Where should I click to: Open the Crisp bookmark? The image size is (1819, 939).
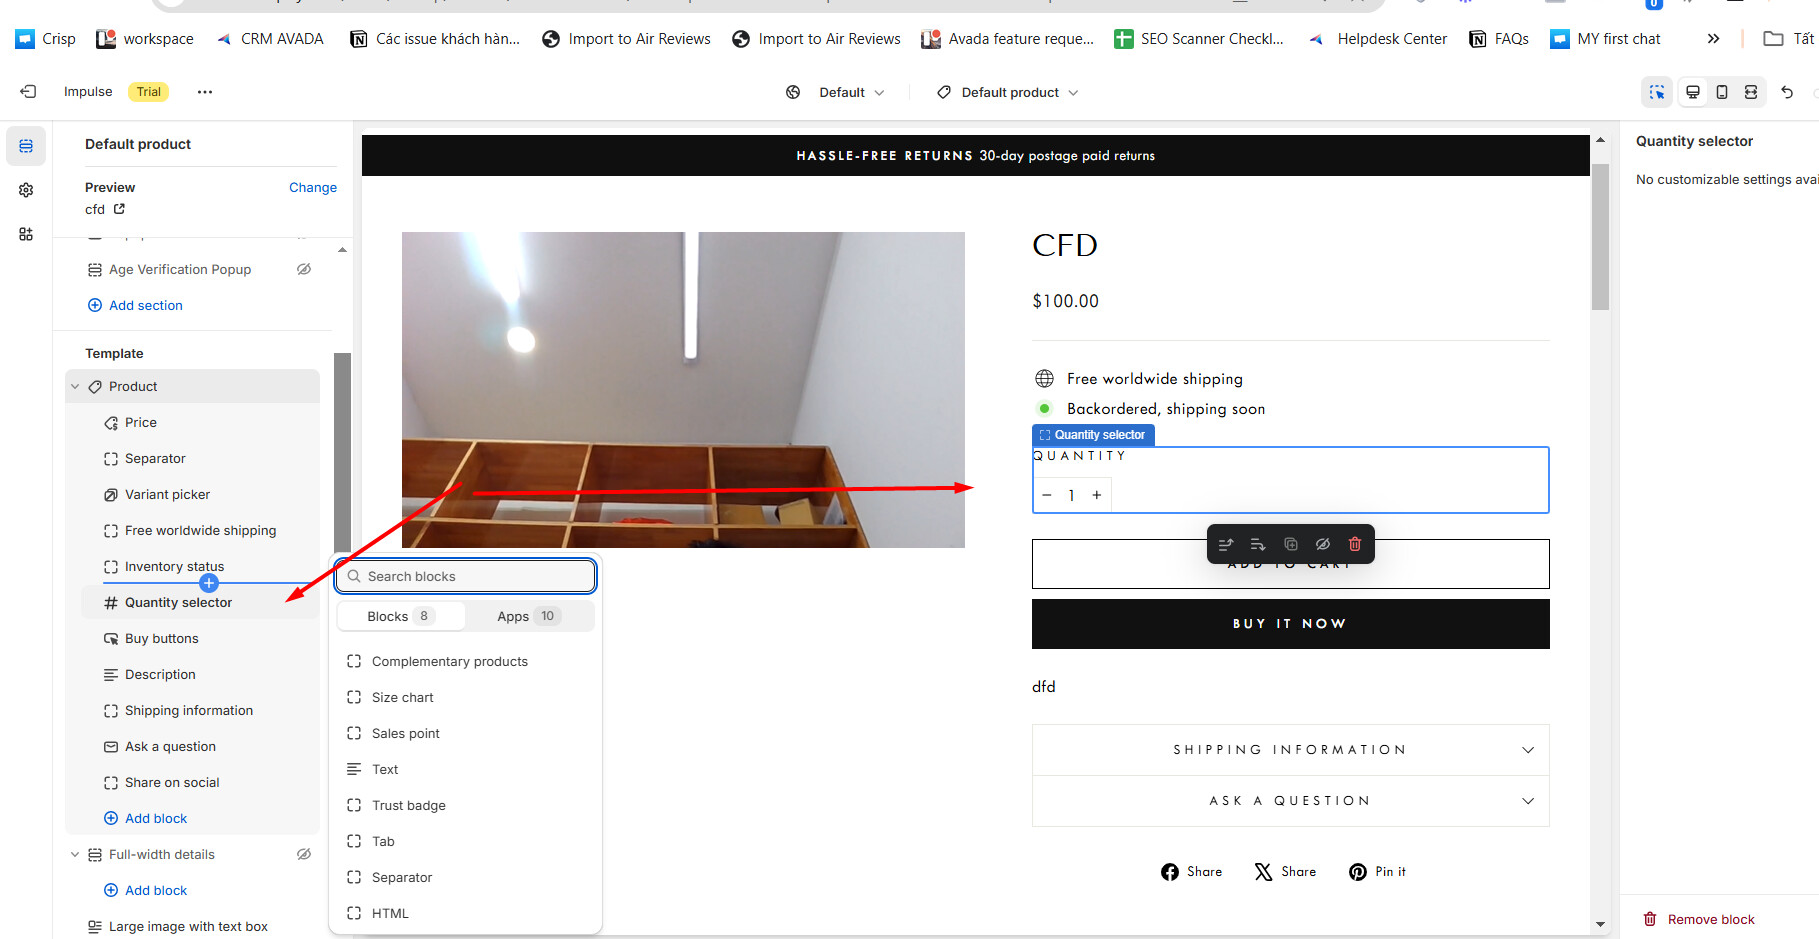tap(46, 39)
